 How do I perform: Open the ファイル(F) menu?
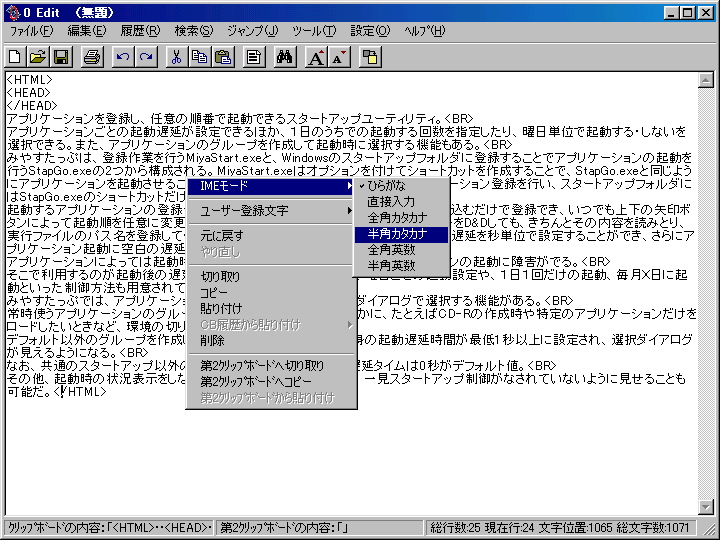(x=31, y=31)
